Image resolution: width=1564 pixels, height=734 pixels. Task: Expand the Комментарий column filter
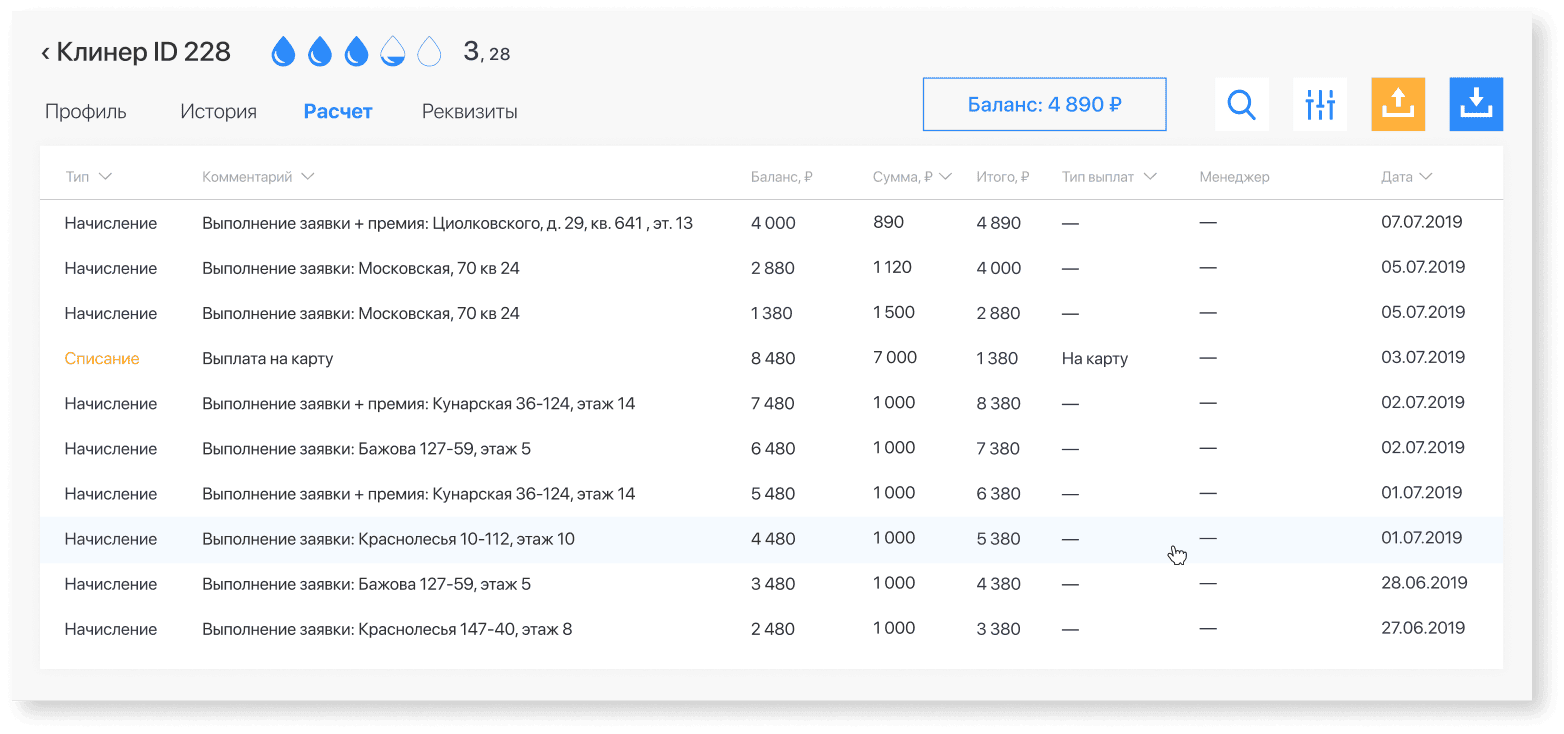click(308, 177)
